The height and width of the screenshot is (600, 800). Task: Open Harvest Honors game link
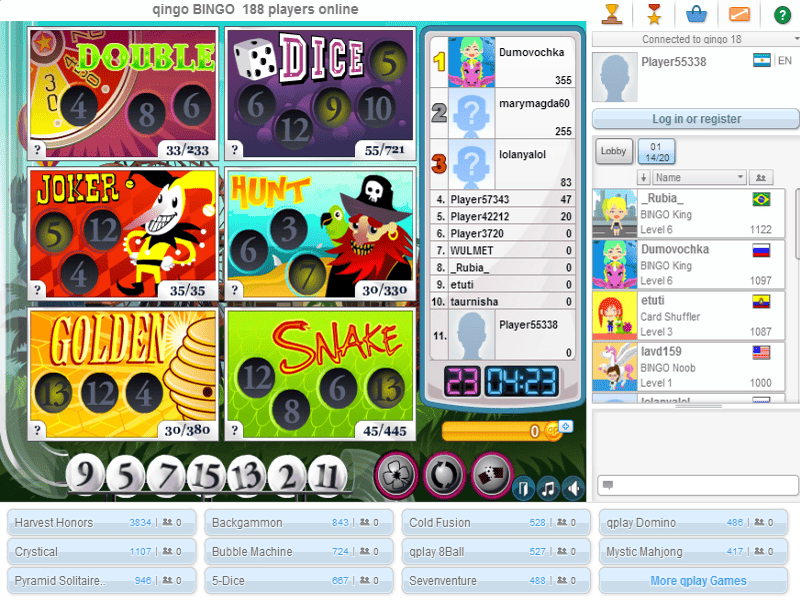(x=102, y=522)
